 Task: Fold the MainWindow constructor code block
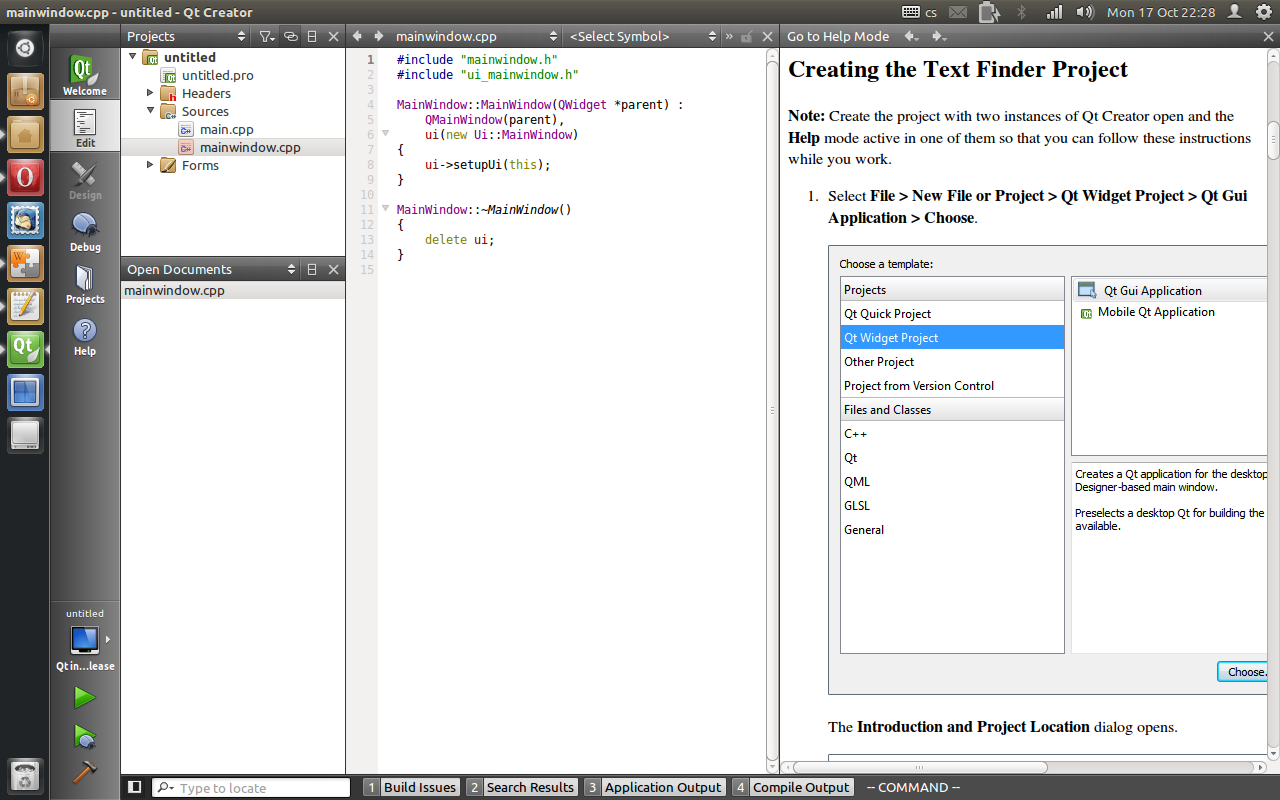point(385,134)
